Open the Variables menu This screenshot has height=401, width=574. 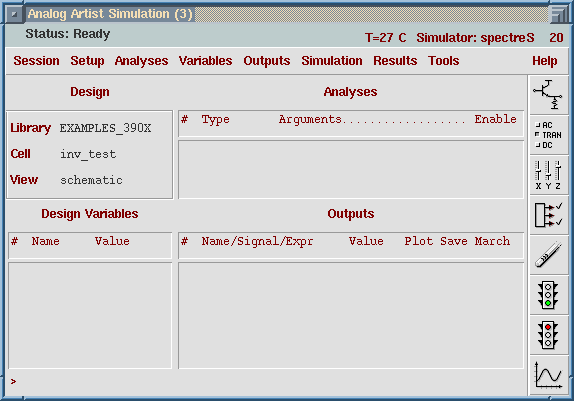(205, 61)
